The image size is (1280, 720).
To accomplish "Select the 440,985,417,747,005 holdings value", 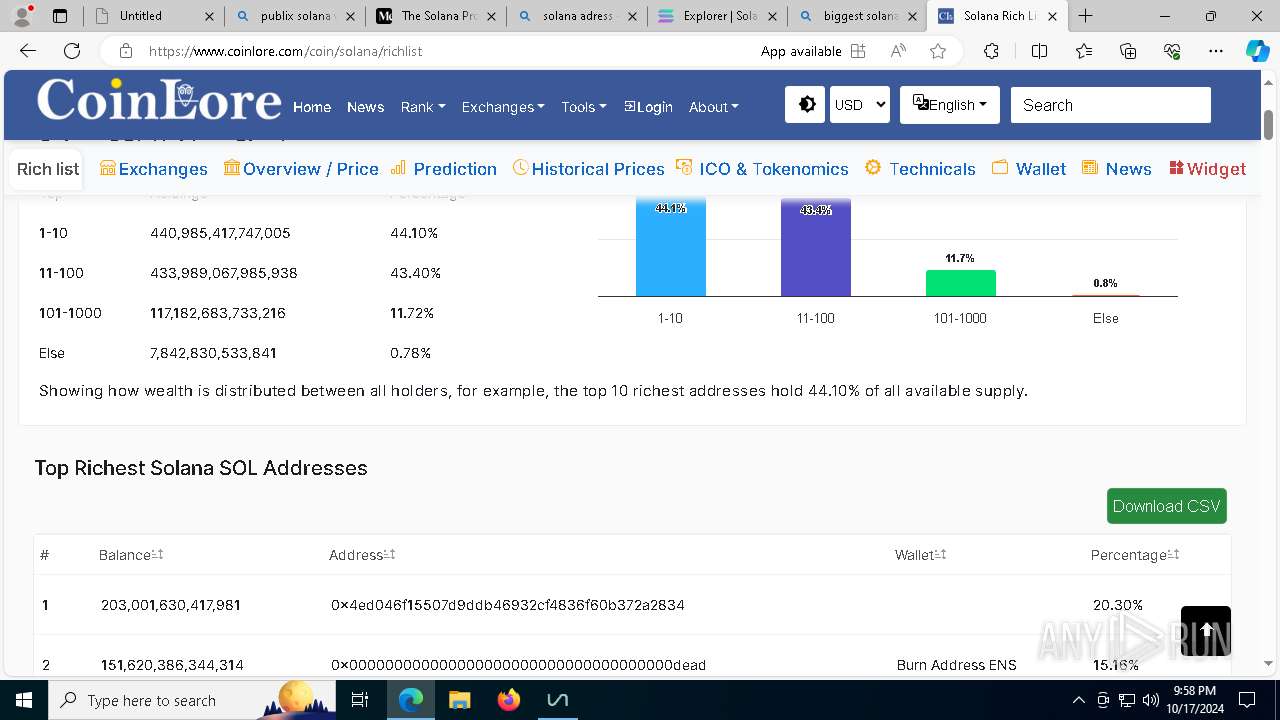I will click(x=220, y=233).
